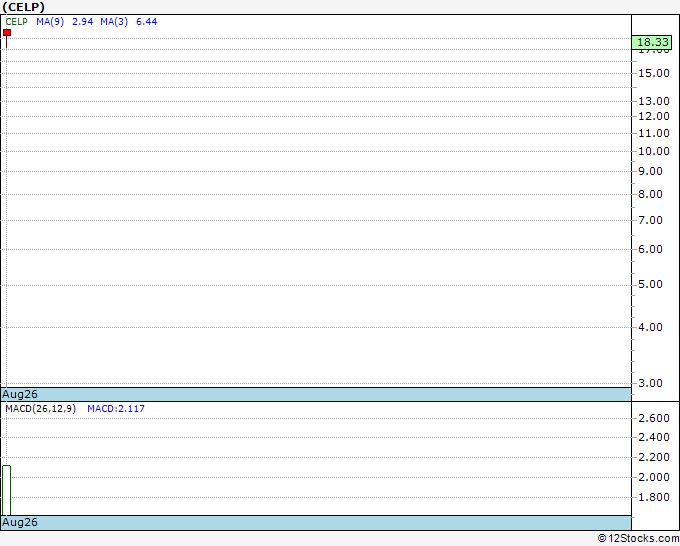The height and width of the screenshot is (546, 680).
Task: Click the 2.000 MACD axis label
Action: 654,477
